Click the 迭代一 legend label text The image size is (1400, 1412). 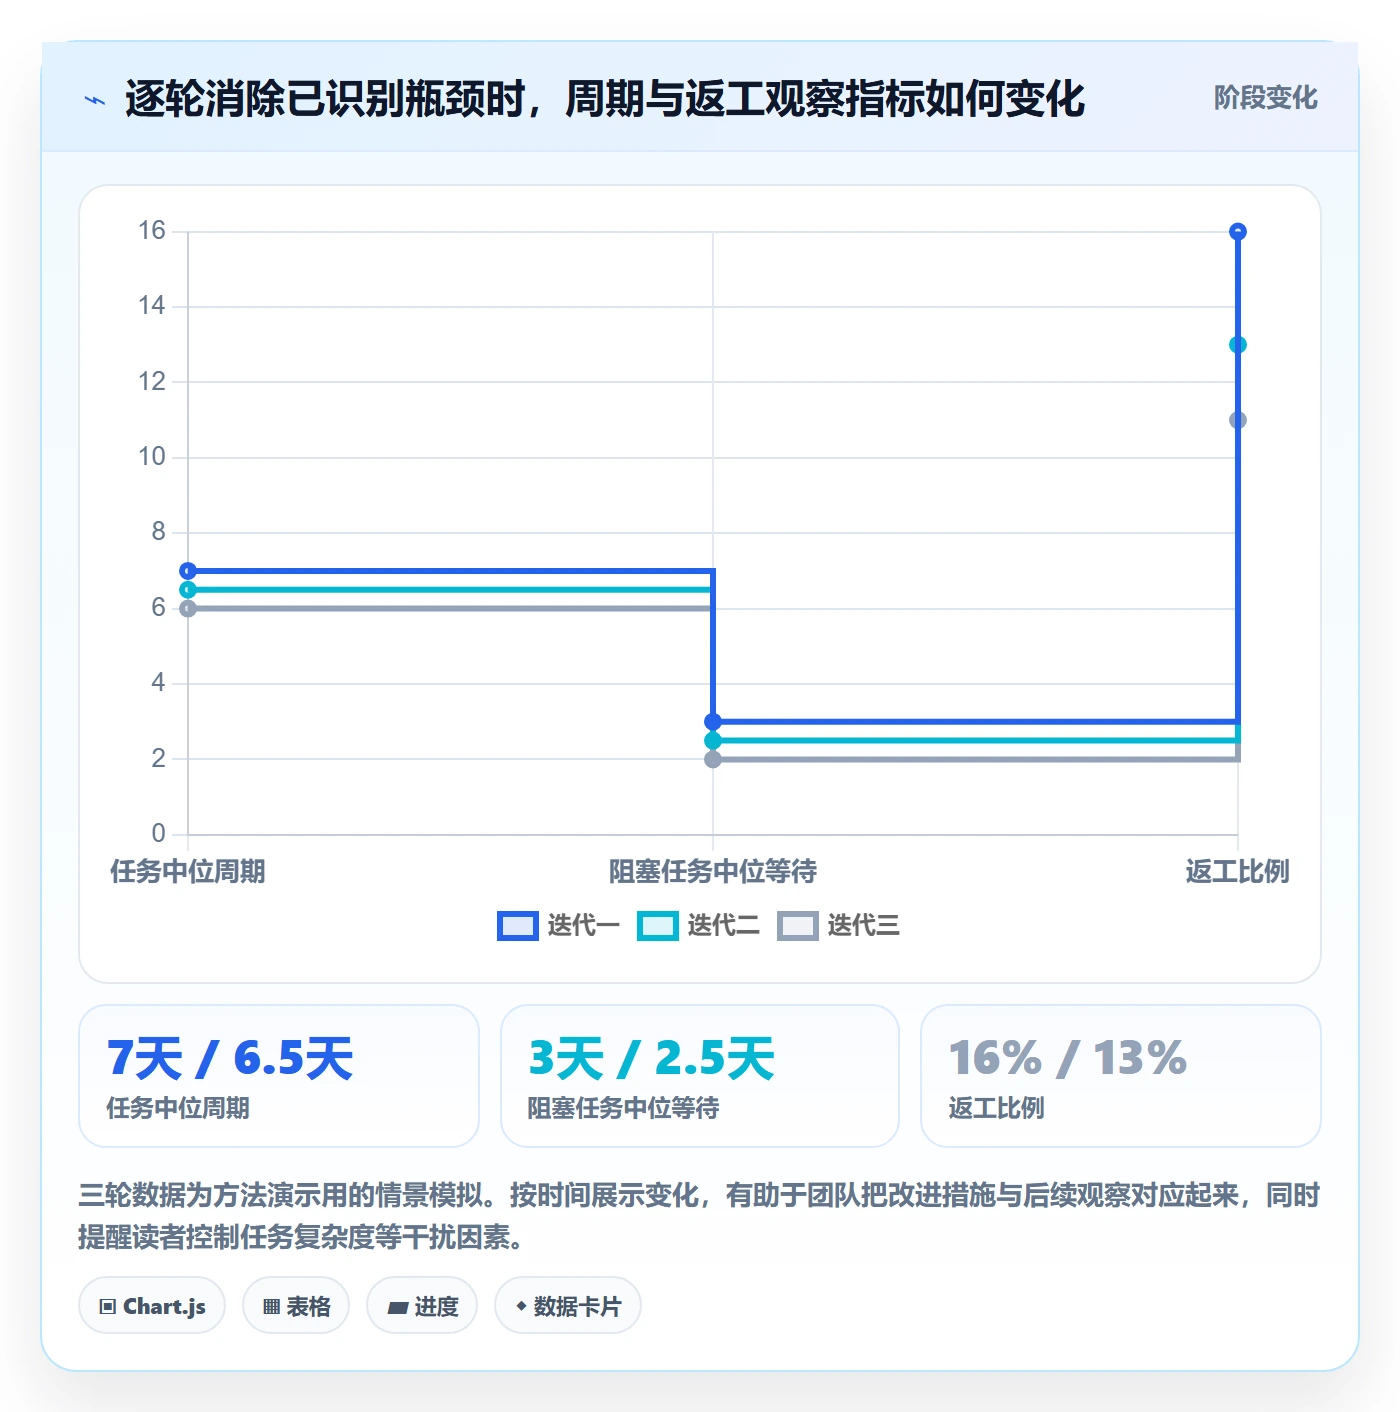click(583, 926)
